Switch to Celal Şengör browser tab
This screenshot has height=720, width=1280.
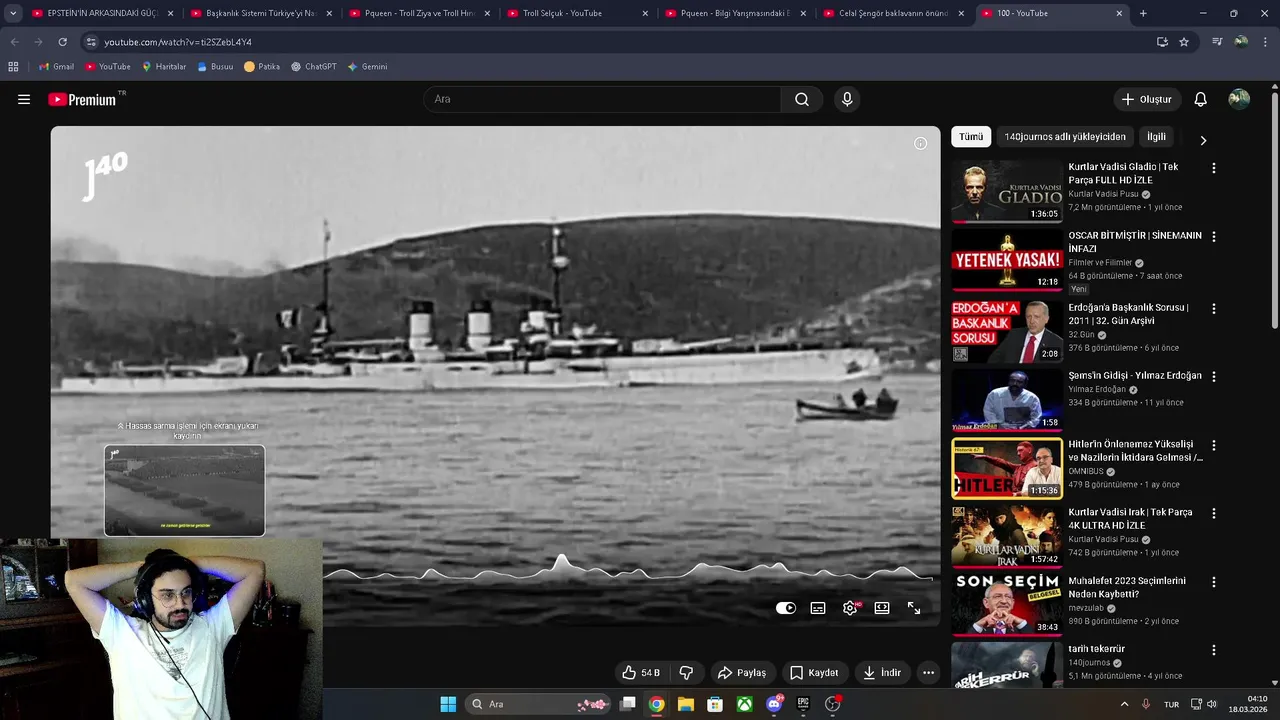click(893, 13)
